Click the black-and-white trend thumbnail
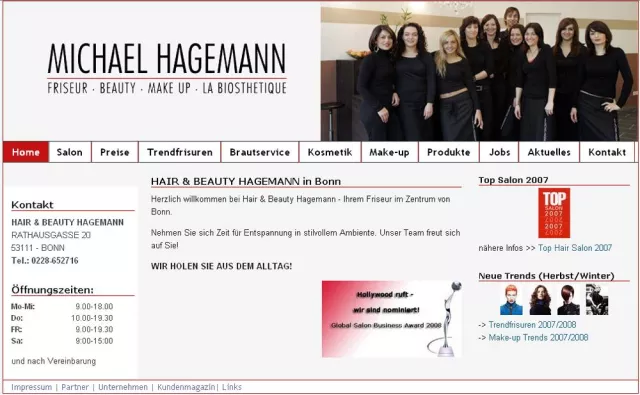 (x=597, y=300)
